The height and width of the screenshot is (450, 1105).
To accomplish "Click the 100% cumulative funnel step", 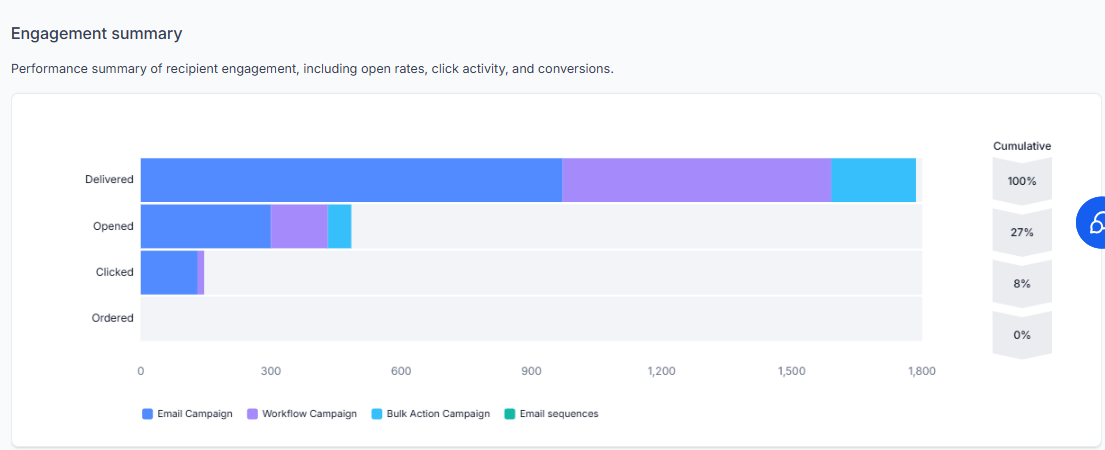I will point(1022,181).
